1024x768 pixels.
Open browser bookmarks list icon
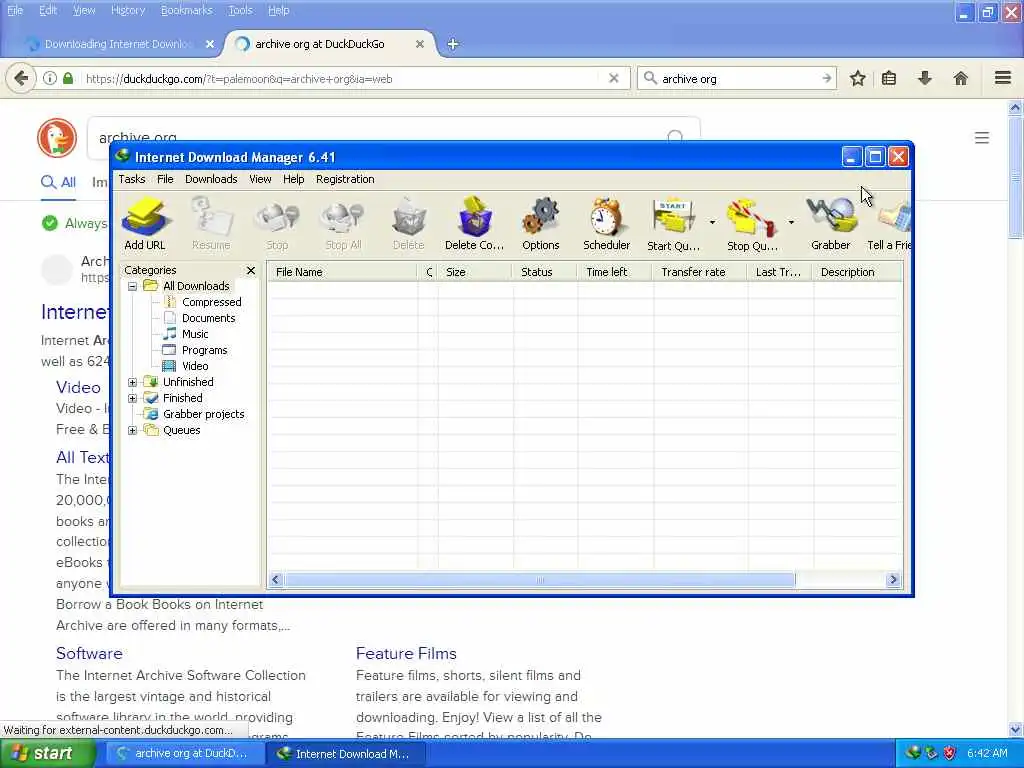(x=889, y=79)
